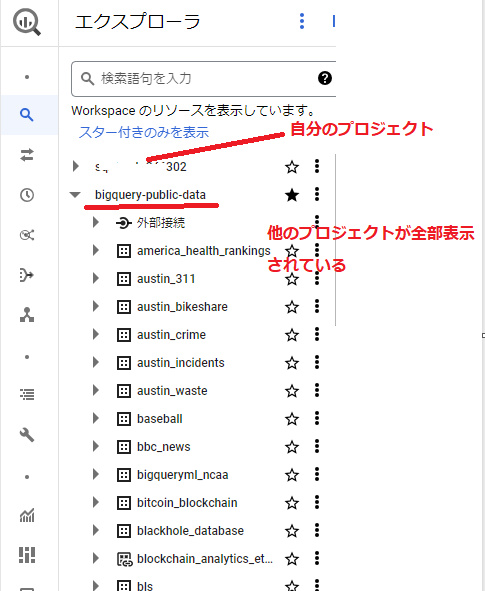Star the austin_bikeshare dataset
This screenshot has width=485, height=591.
(292, 307)
